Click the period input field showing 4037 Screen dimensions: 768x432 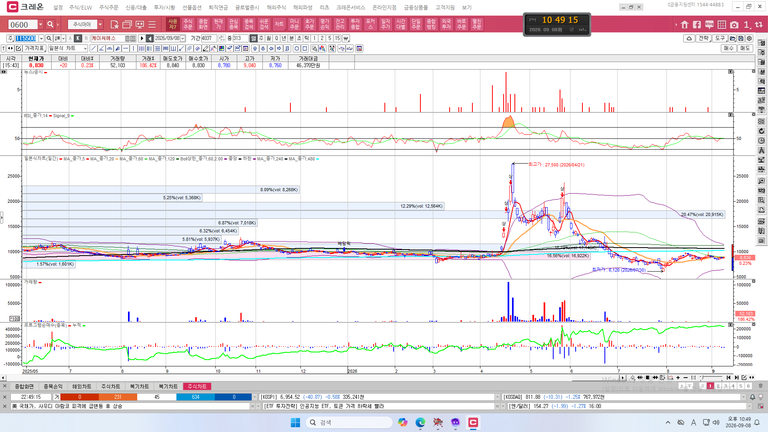tap(208, 38)
